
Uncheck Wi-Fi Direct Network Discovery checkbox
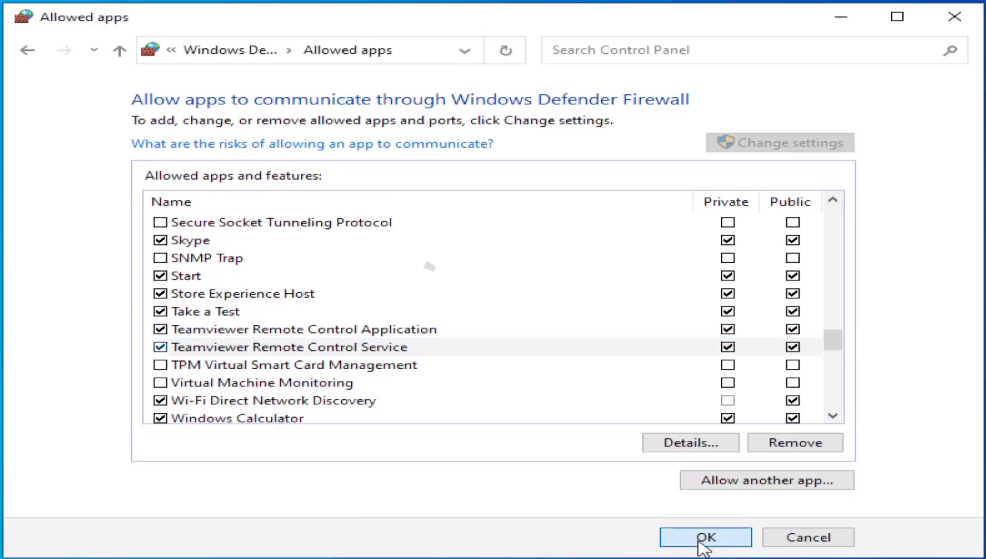tap(160, 401)
